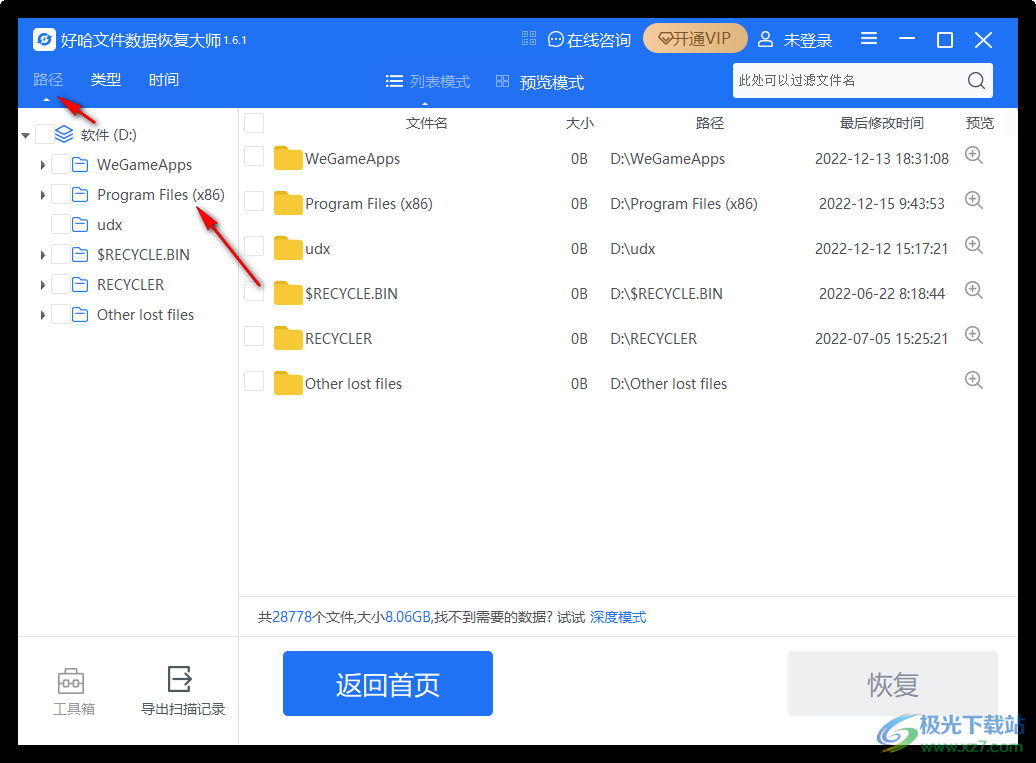The height and width of the screenshot is (763, 1036).
Task: Click the udx tree folder icon
Action: point(80,225)
